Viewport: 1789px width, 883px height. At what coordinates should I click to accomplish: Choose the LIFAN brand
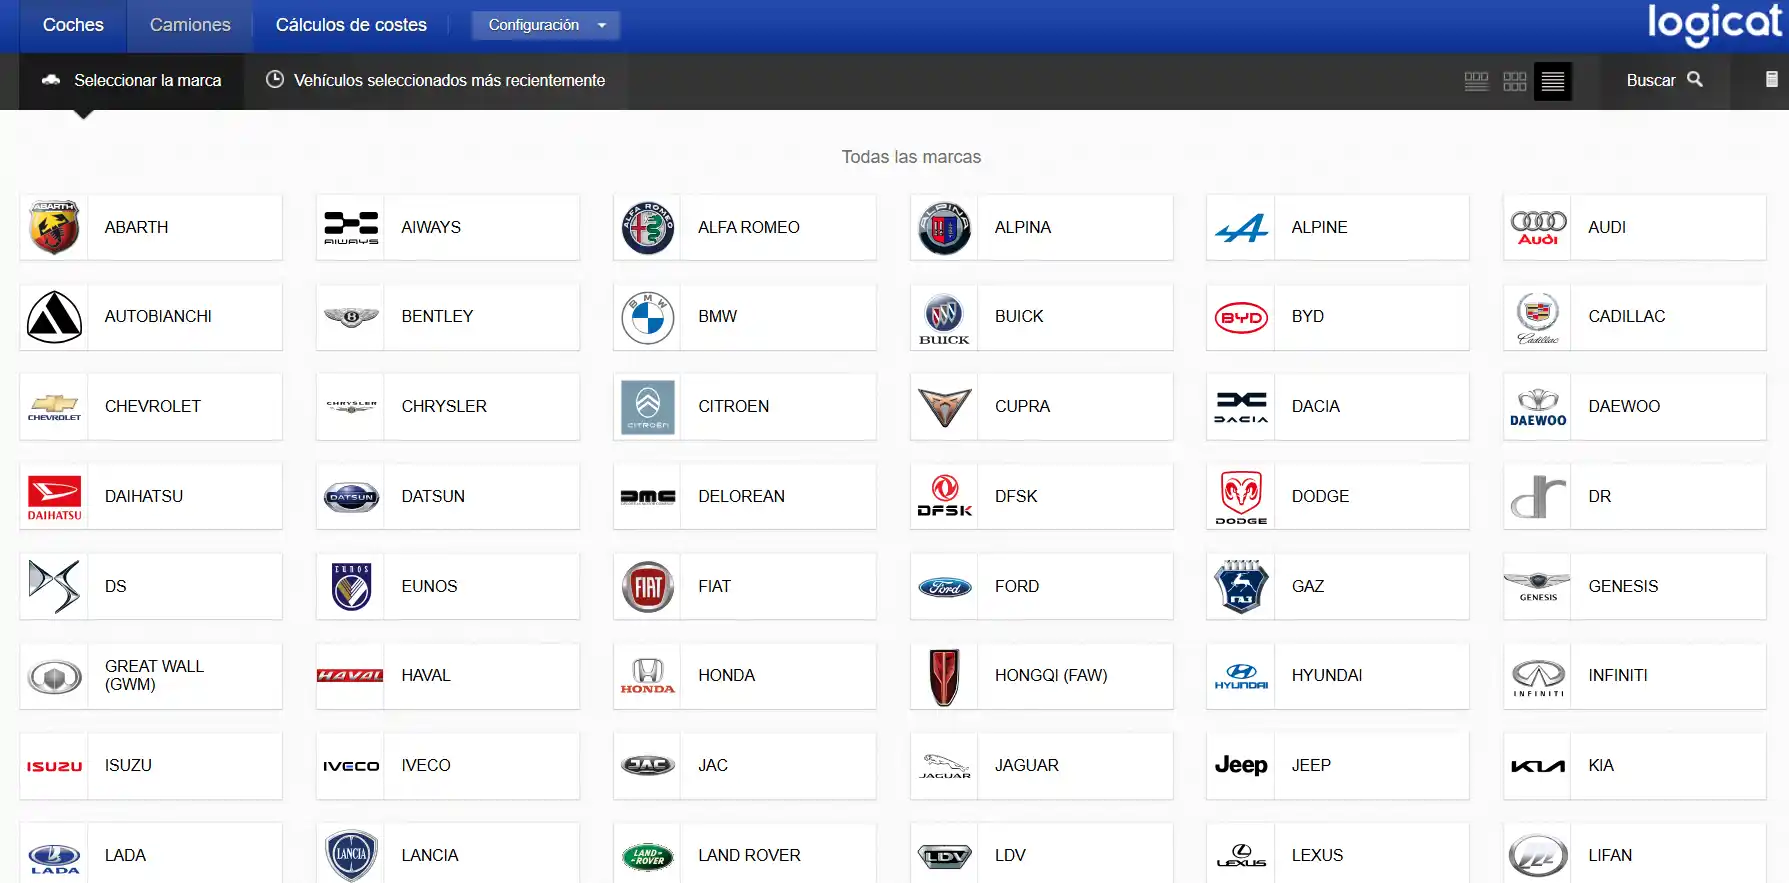pos(1634,854)
